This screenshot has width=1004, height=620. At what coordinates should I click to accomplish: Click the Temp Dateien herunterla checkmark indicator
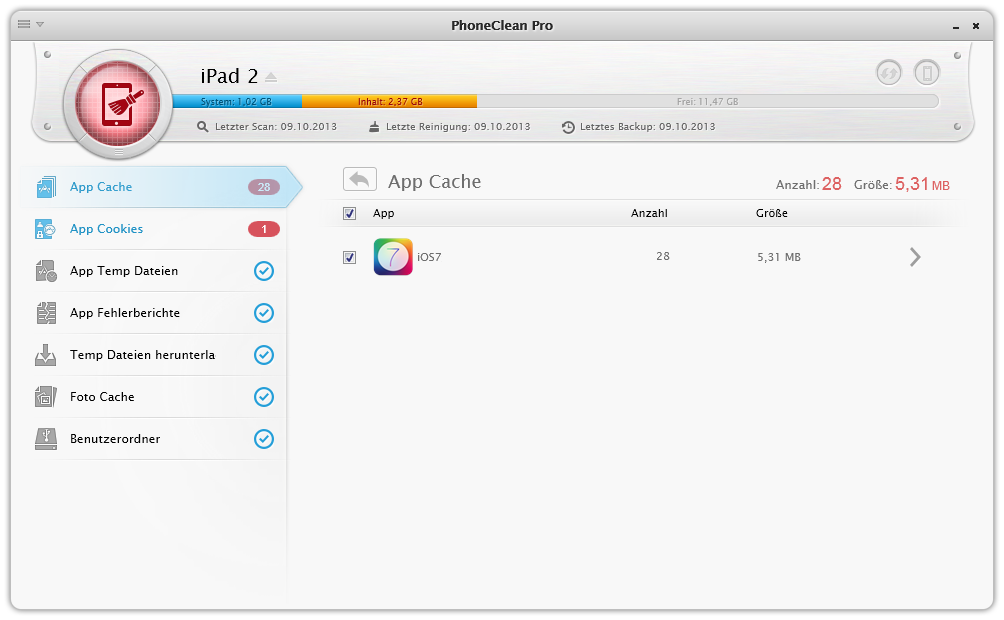tap(264, 355)
